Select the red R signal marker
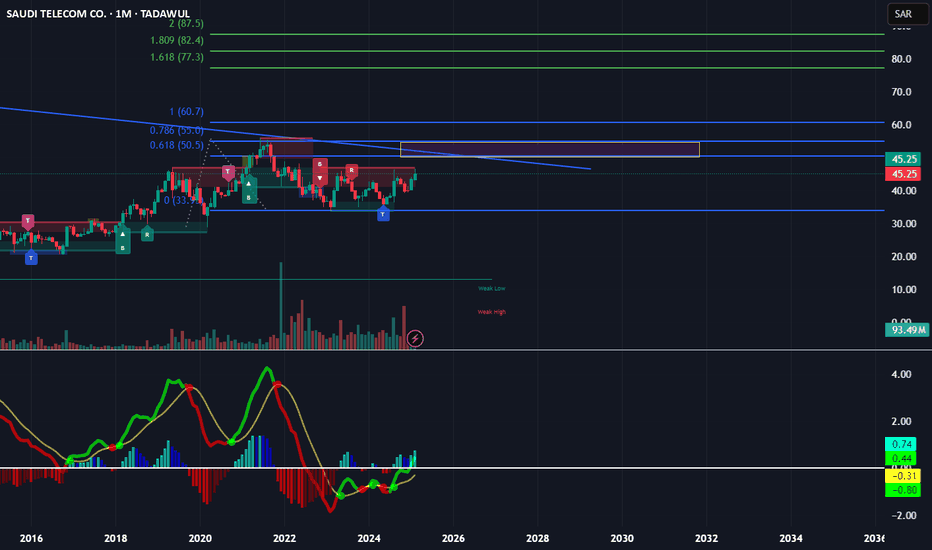The image size is (932, 550). click(351, 171)
